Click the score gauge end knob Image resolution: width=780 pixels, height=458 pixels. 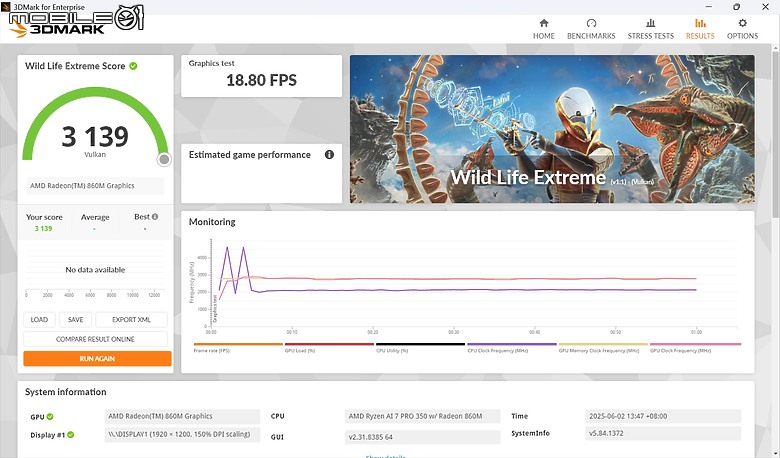point(164,159)
